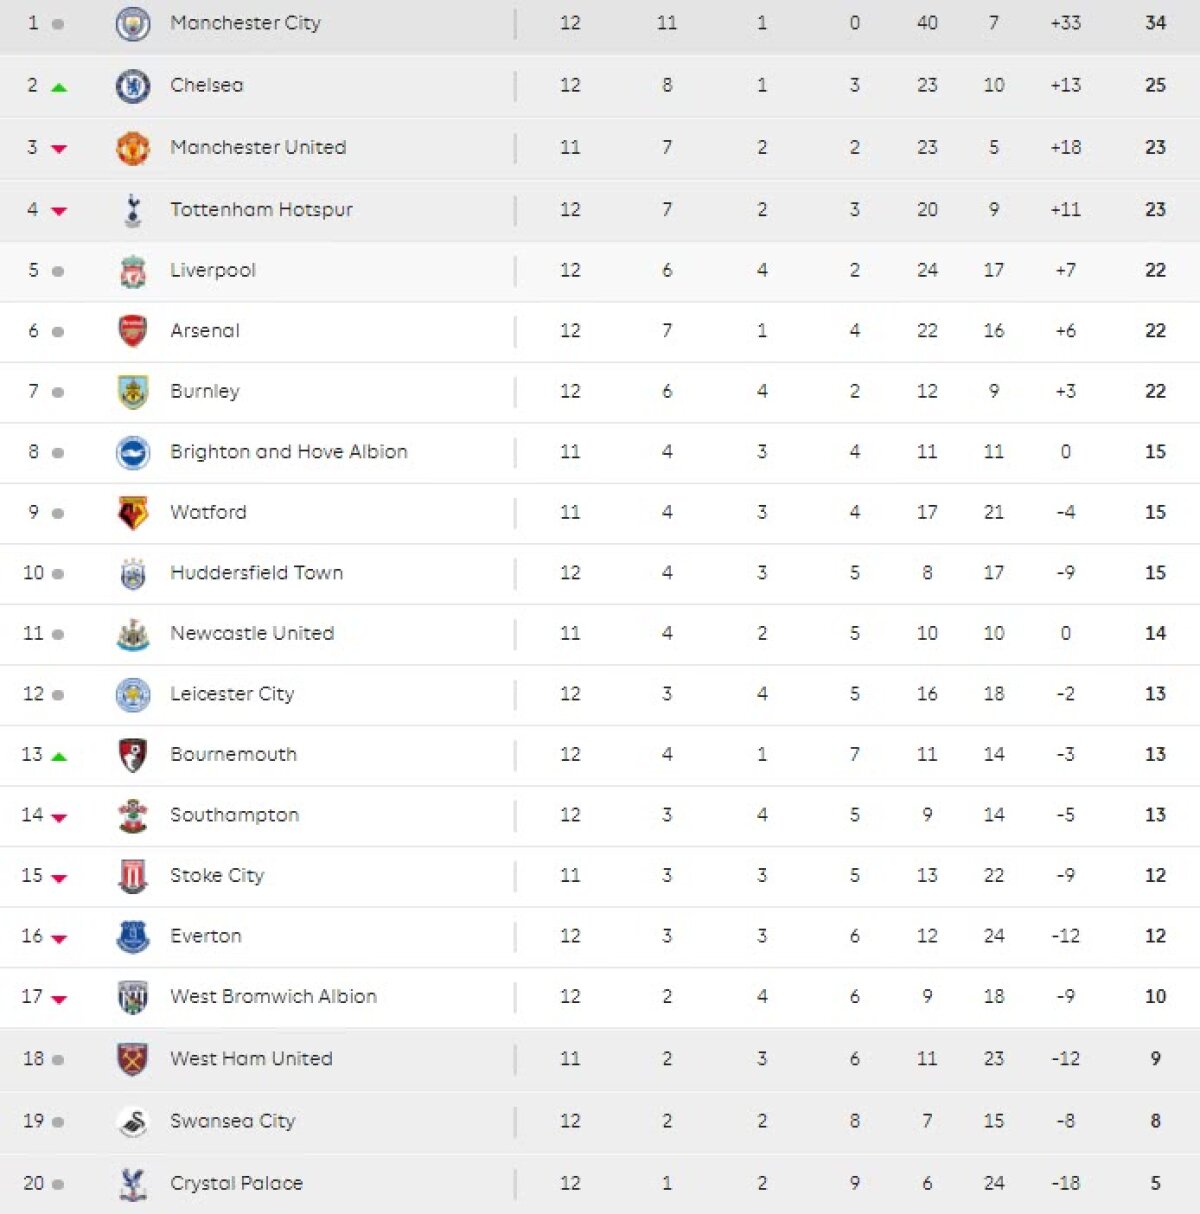Viewport: 1200px width, 1214px height.
Task: Select the Manchester United crest icon
Action: (x=133, y=148)
